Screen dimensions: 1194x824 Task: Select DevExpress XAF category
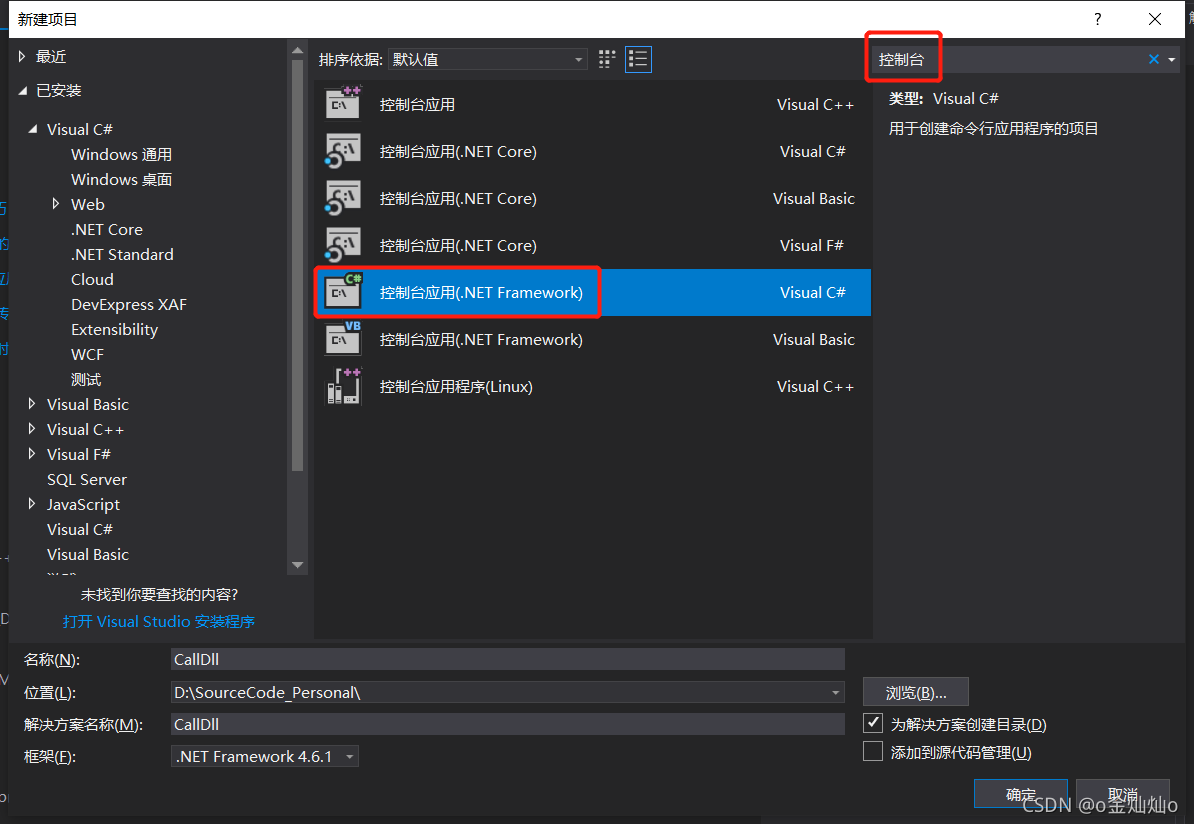(x=129, y=305)
